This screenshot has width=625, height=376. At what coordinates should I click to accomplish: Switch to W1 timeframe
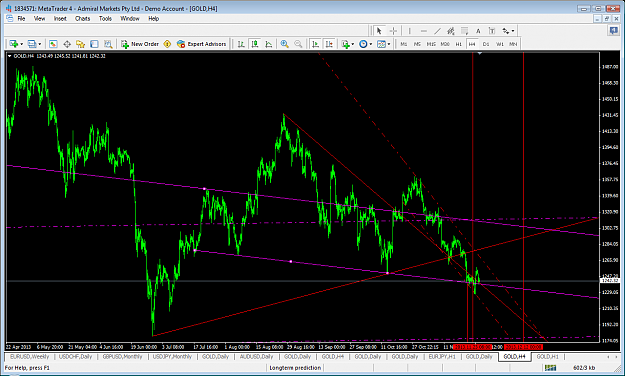pos(500,44)
